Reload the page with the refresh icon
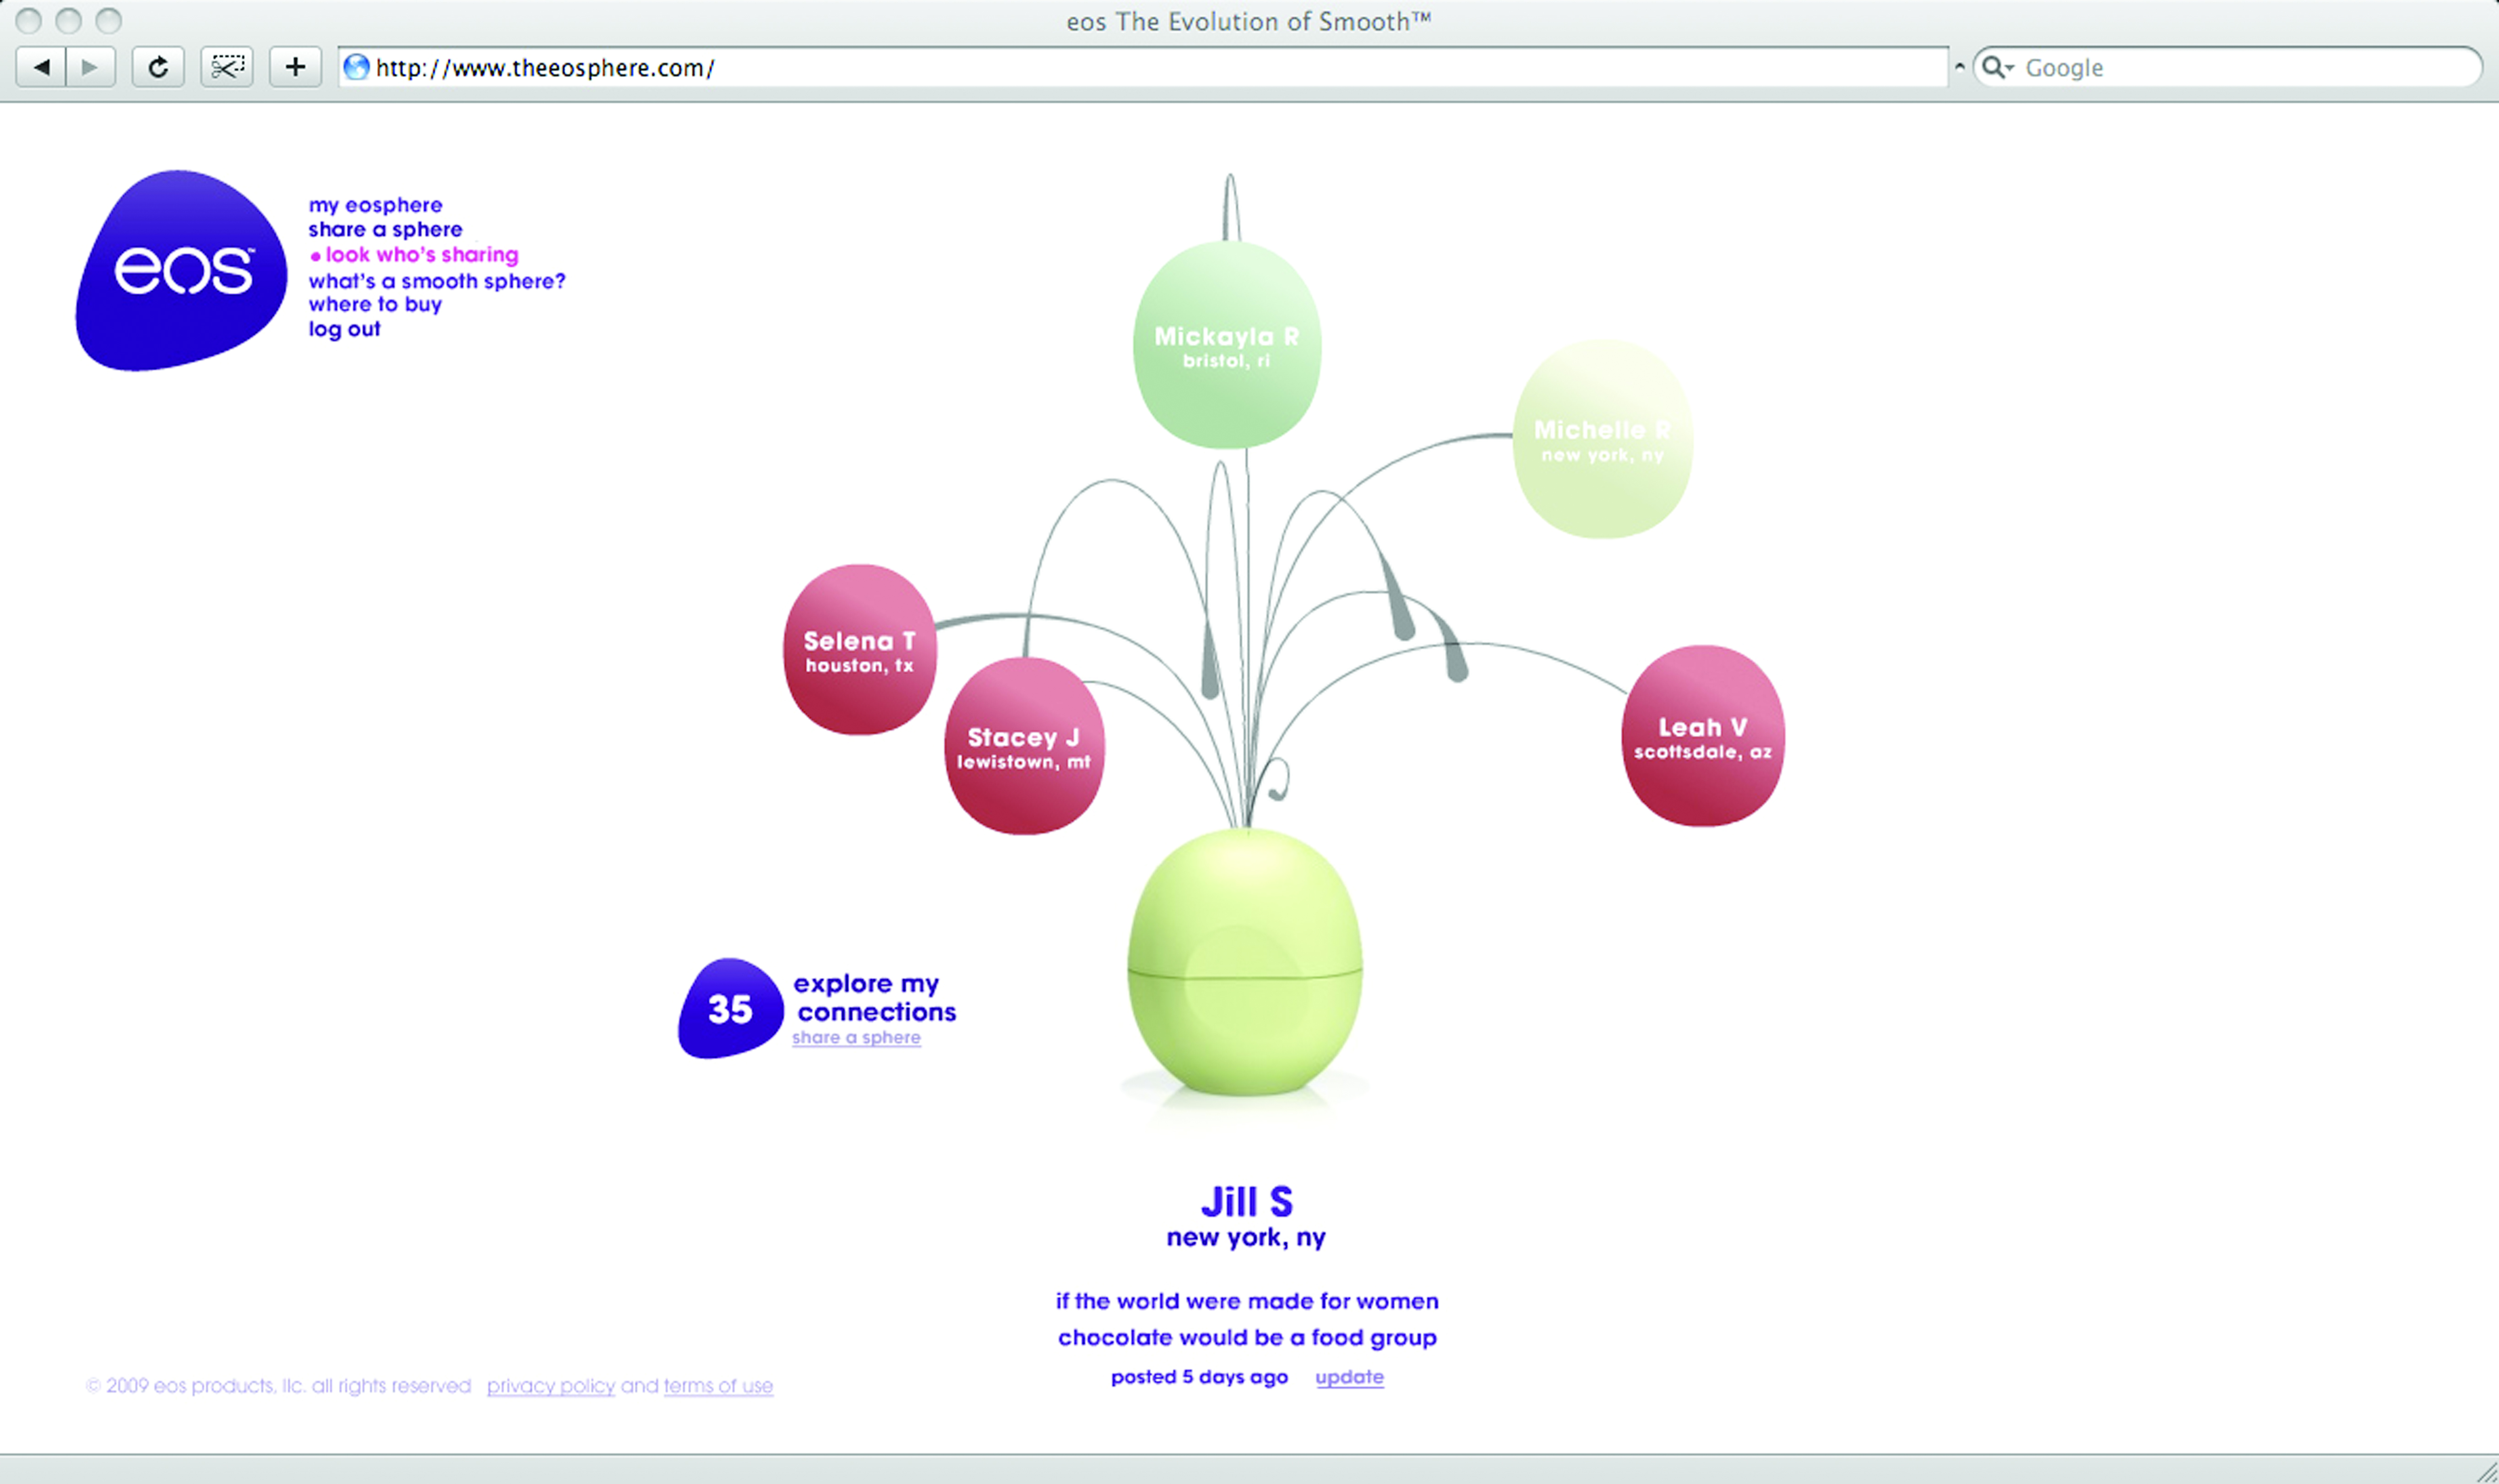Viewport: 2499px width, 1484px height. [x=158, y=67]
